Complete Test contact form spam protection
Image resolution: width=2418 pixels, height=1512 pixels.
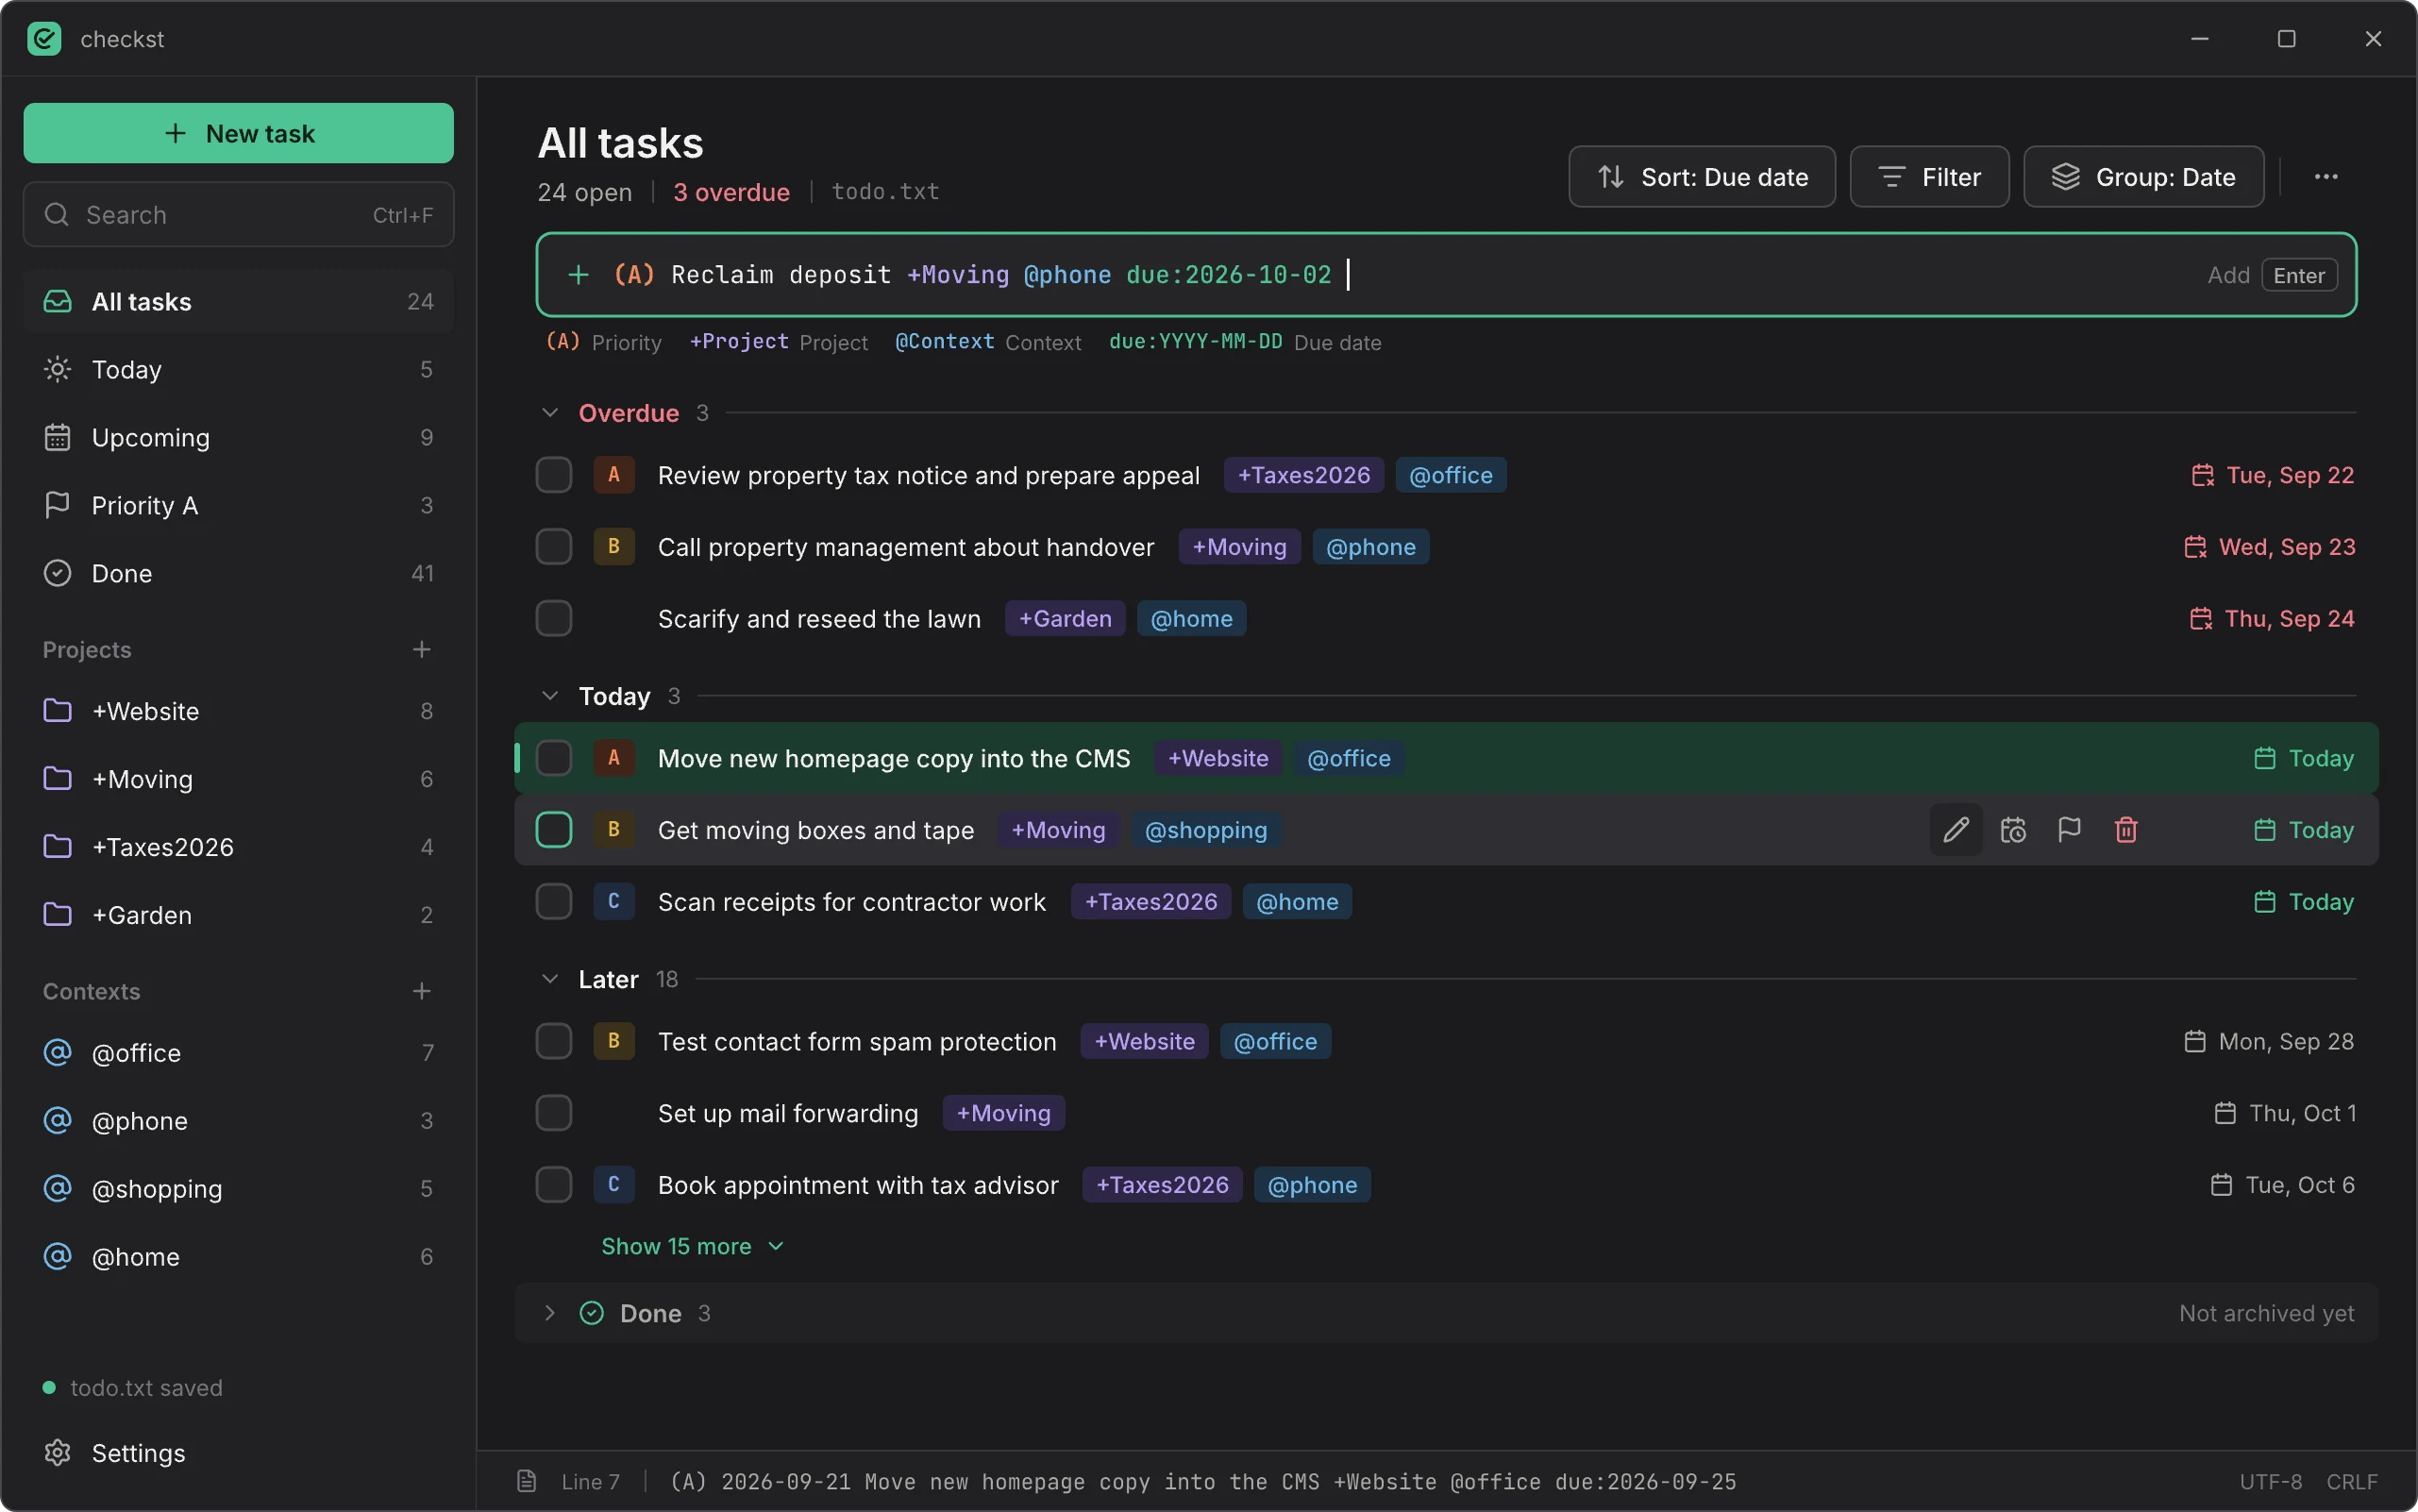click(553, 1042)
